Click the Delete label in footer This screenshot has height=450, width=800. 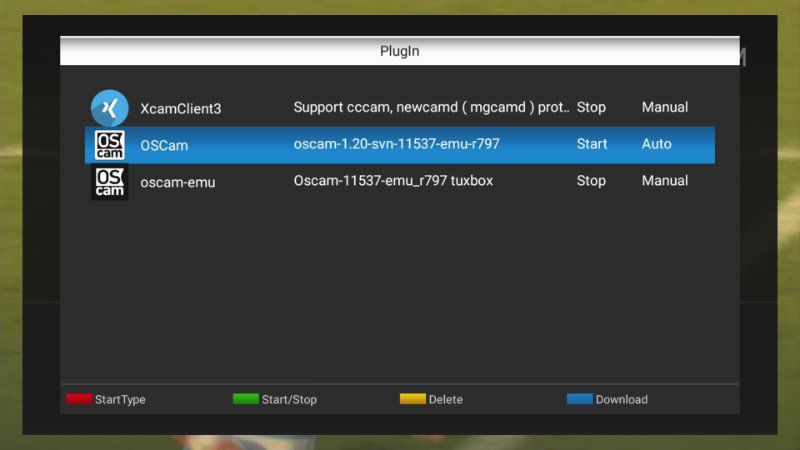pos(445,400)
